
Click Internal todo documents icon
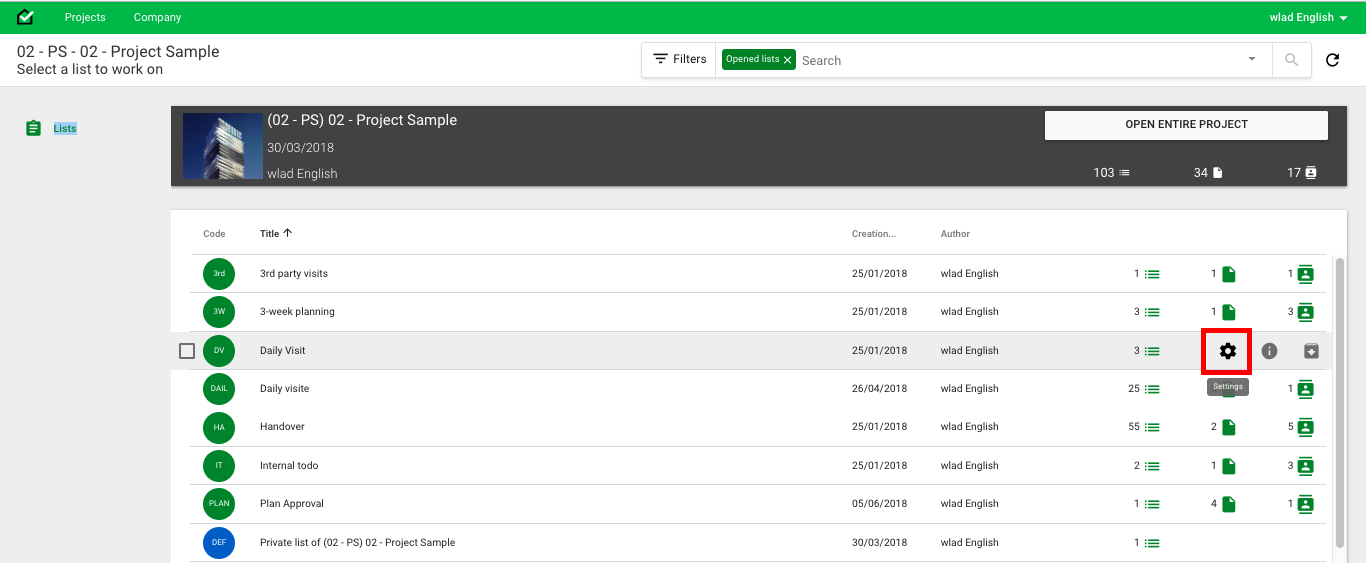pos(1229,466)
